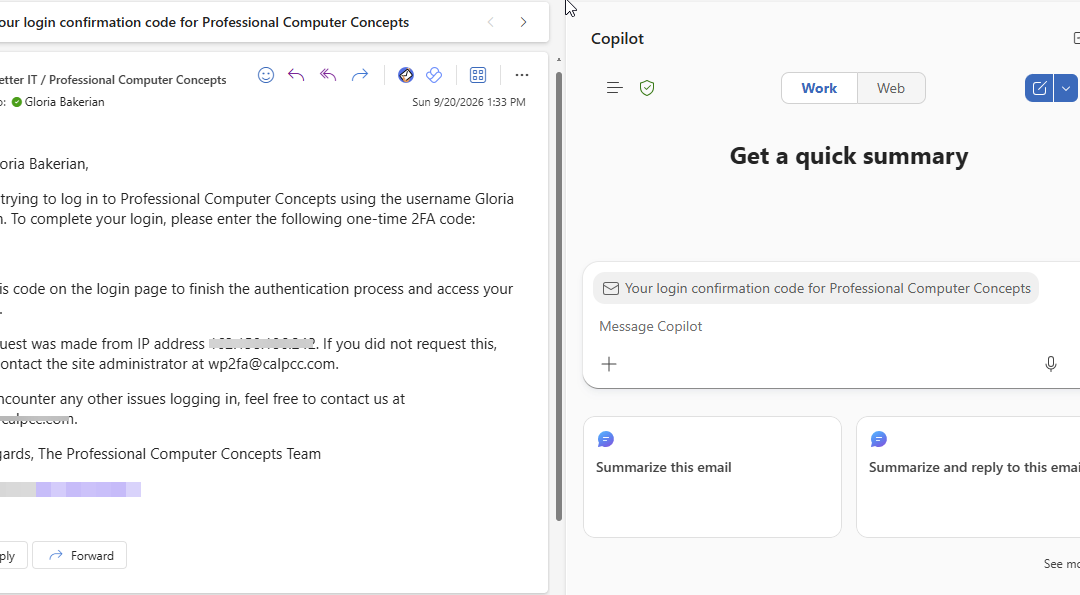The width and height of the screenshot is (1080, 595).
Task: Open the apps grid icon
Action: click(478, 75)
